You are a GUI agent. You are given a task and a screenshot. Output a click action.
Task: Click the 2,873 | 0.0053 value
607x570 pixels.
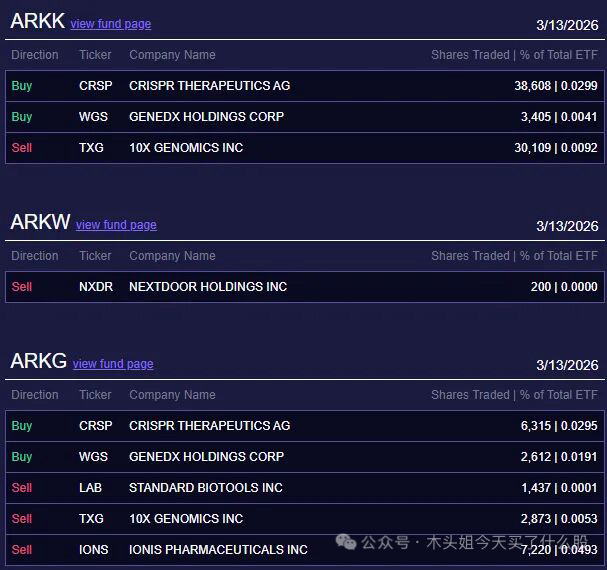point(559,518)
